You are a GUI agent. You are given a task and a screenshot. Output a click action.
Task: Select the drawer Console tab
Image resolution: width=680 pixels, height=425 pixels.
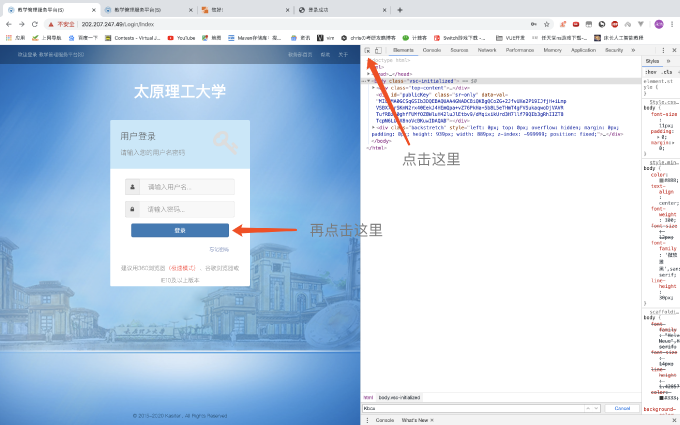(385, 420)
